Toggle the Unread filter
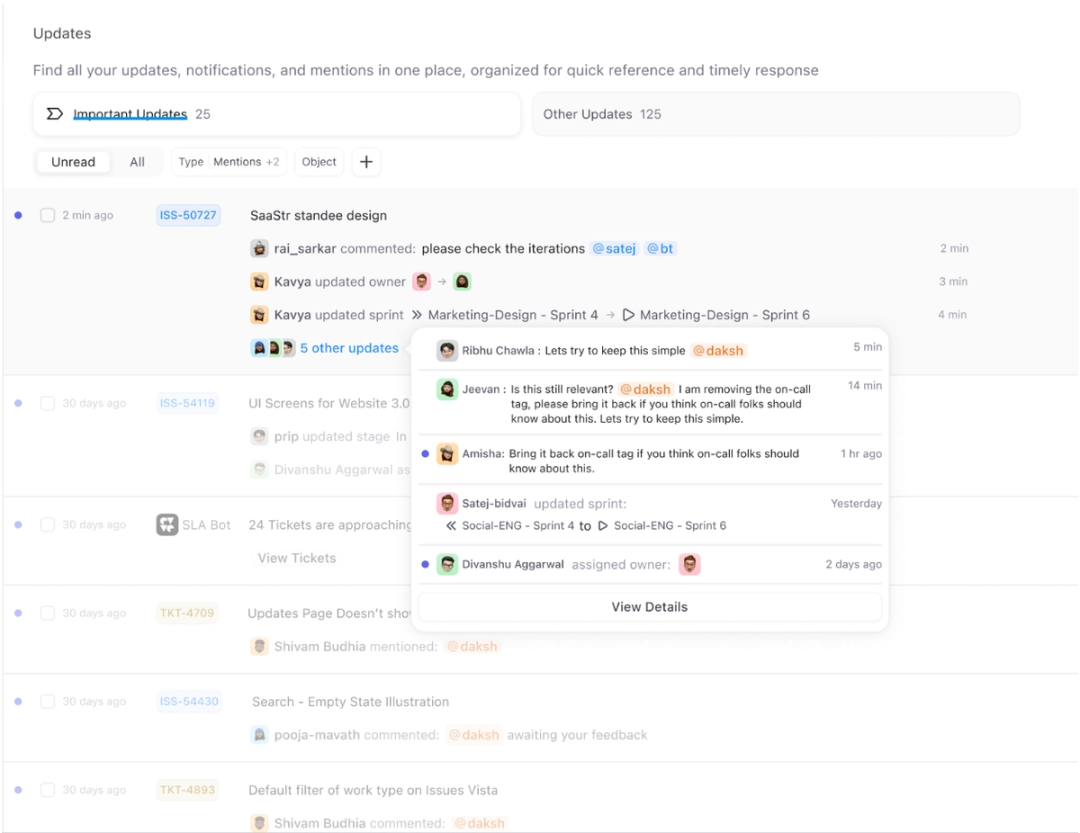1080x833 pixels. click(x=72, y=161)
